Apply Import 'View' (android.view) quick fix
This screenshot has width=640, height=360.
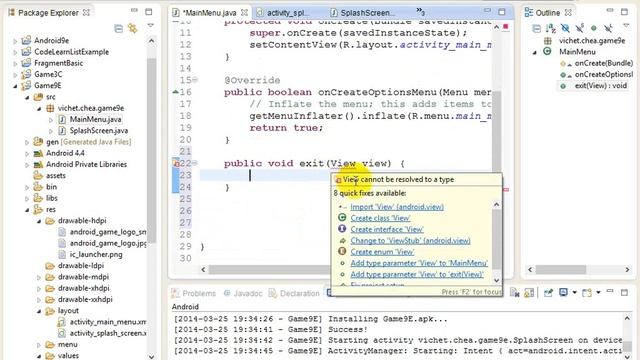click(x=397, y=207)
